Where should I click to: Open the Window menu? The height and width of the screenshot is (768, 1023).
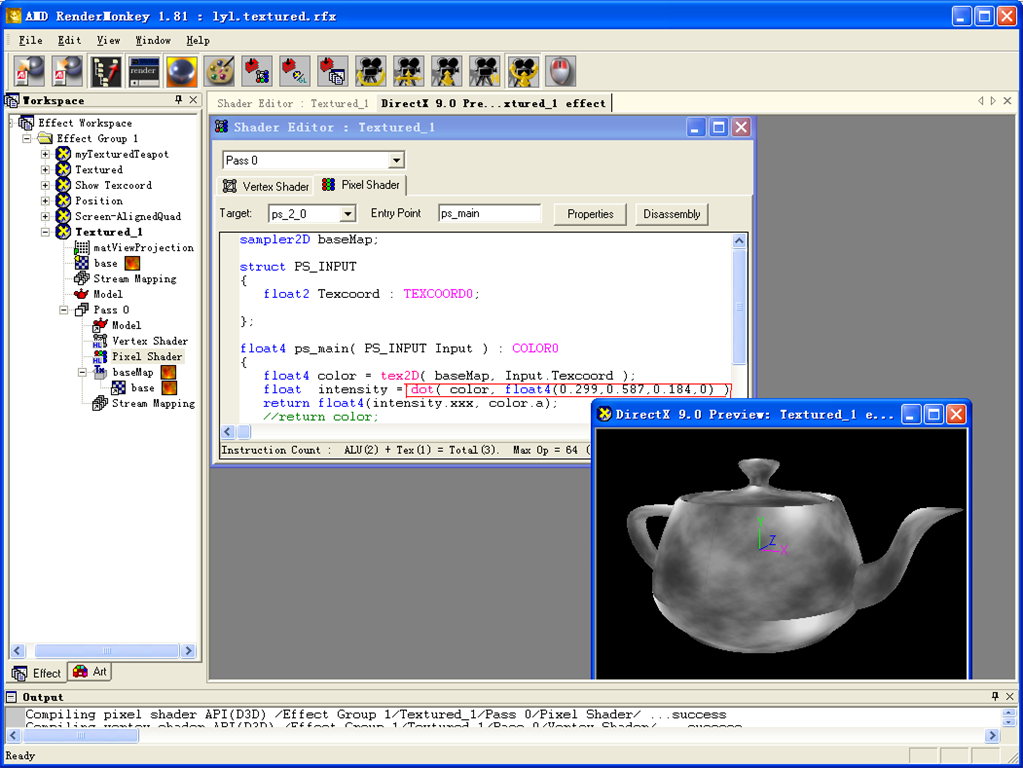153,40
